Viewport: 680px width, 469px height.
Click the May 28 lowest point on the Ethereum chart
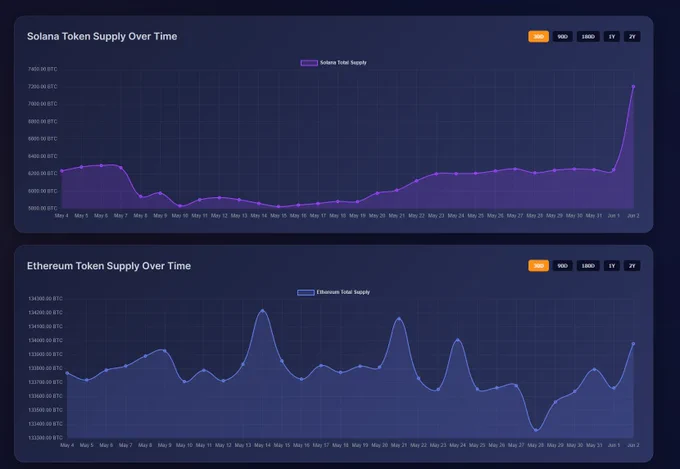[536, 430]
